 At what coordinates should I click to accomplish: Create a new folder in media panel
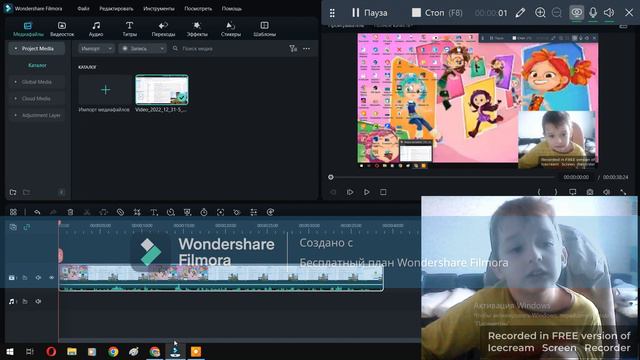coord(13,192)
